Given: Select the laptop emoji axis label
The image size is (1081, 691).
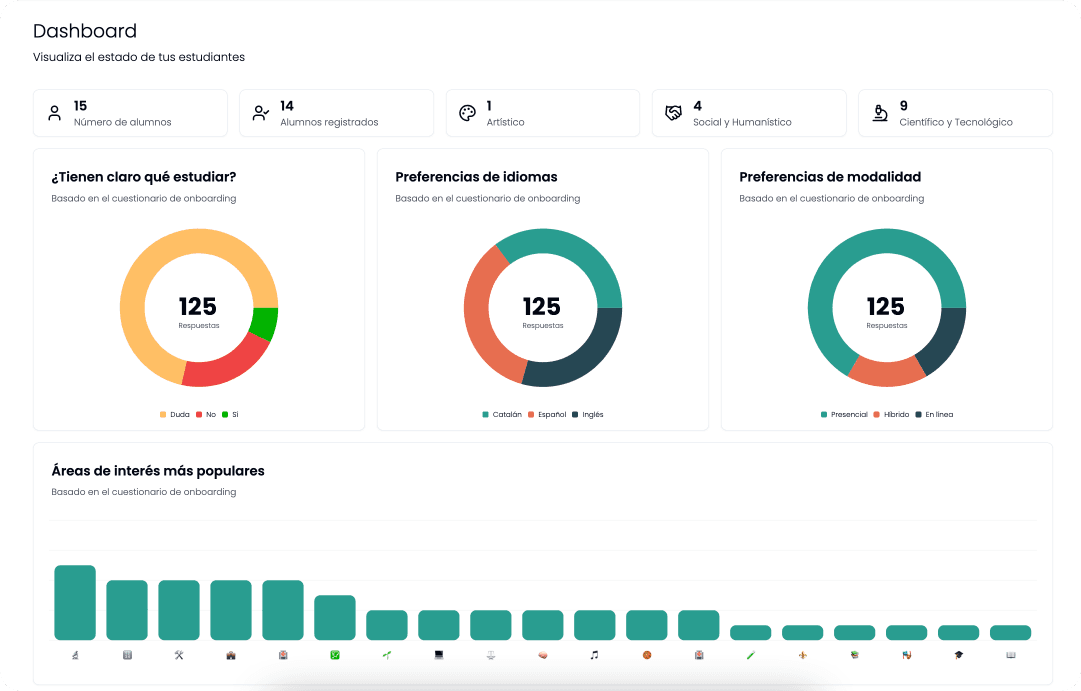Looking at the screenshot, I should tap(439, 655).
